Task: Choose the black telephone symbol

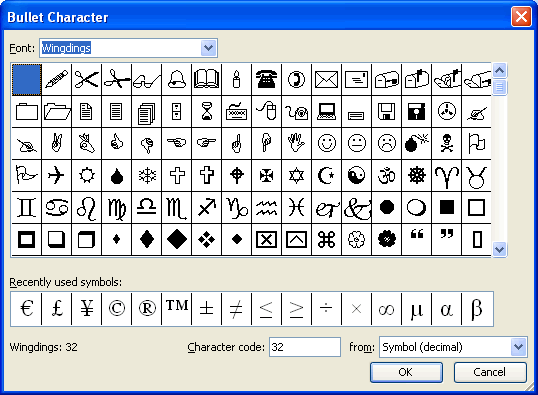Action: click(267, 79)
